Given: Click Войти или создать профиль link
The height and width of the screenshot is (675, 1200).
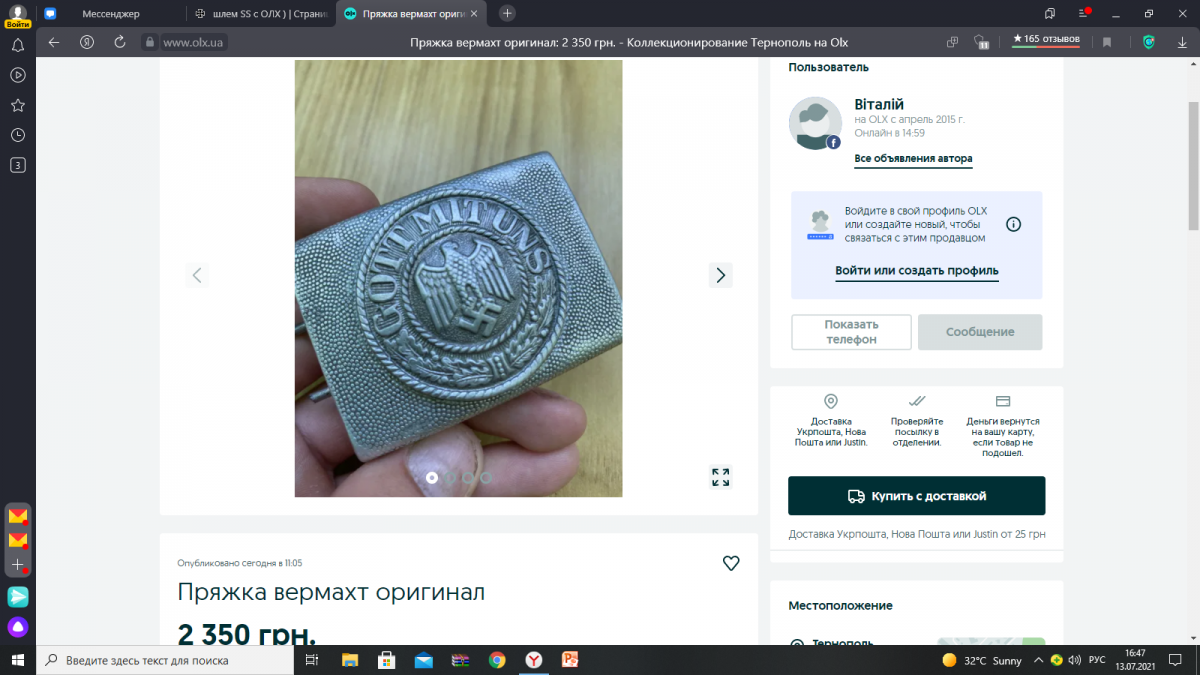Looking at the screenshot, I should tap(917, 271).
